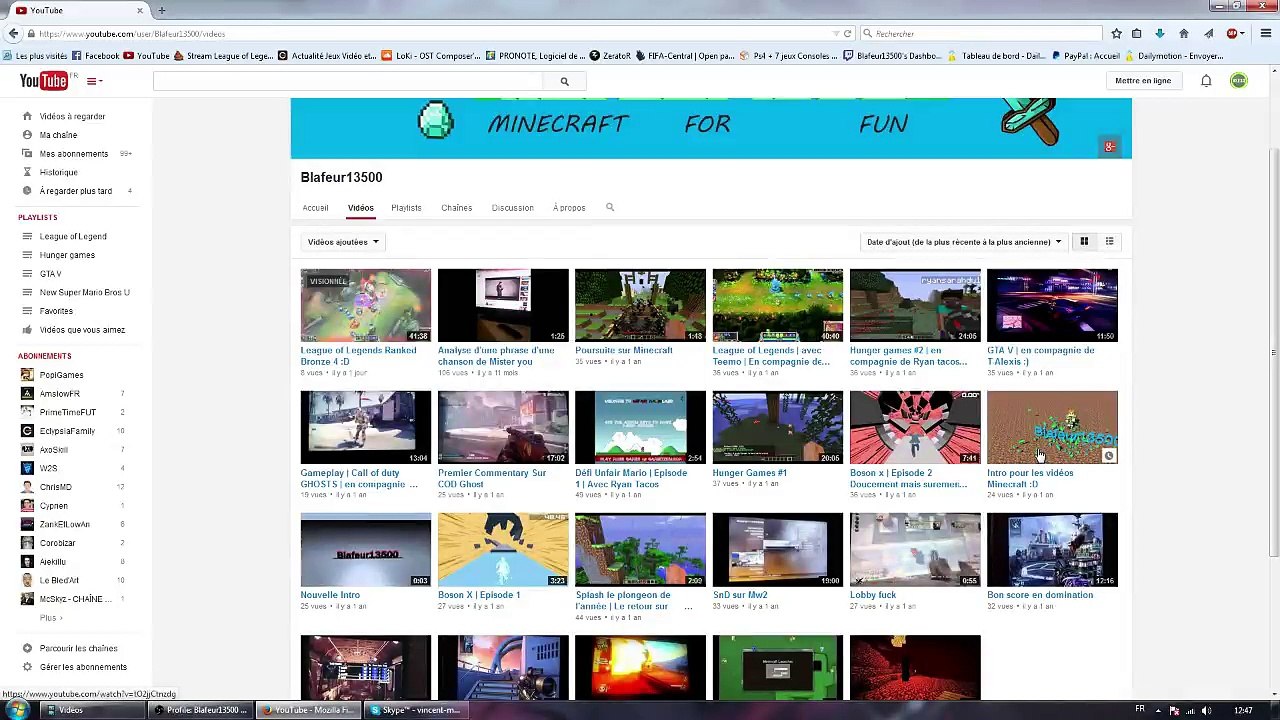1280x720 pixels.
Task: Click the YouTube logo
Action: (x=44, y=81)
